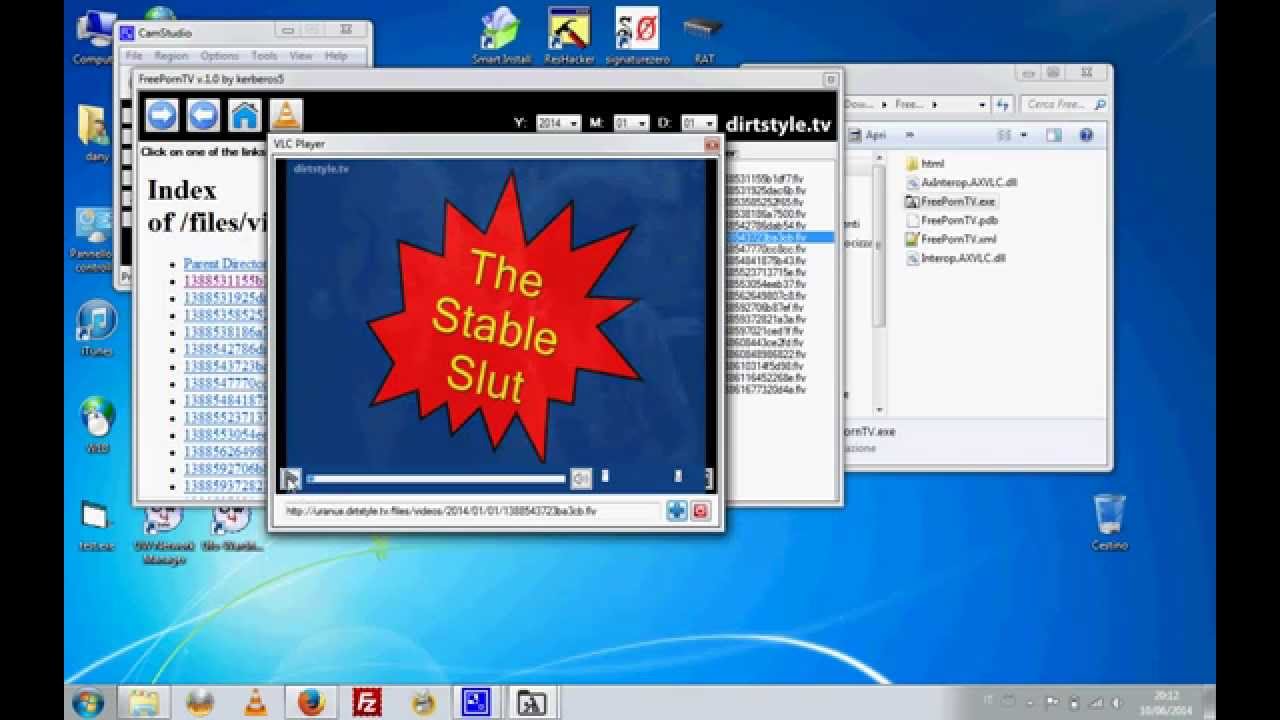
Task: Click the 1388543723ba video link
Action: pos(226,366)
